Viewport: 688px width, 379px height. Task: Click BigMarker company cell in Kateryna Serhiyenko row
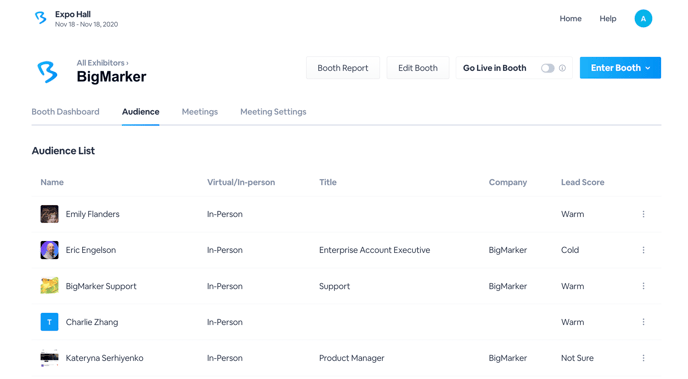[508, 358]
